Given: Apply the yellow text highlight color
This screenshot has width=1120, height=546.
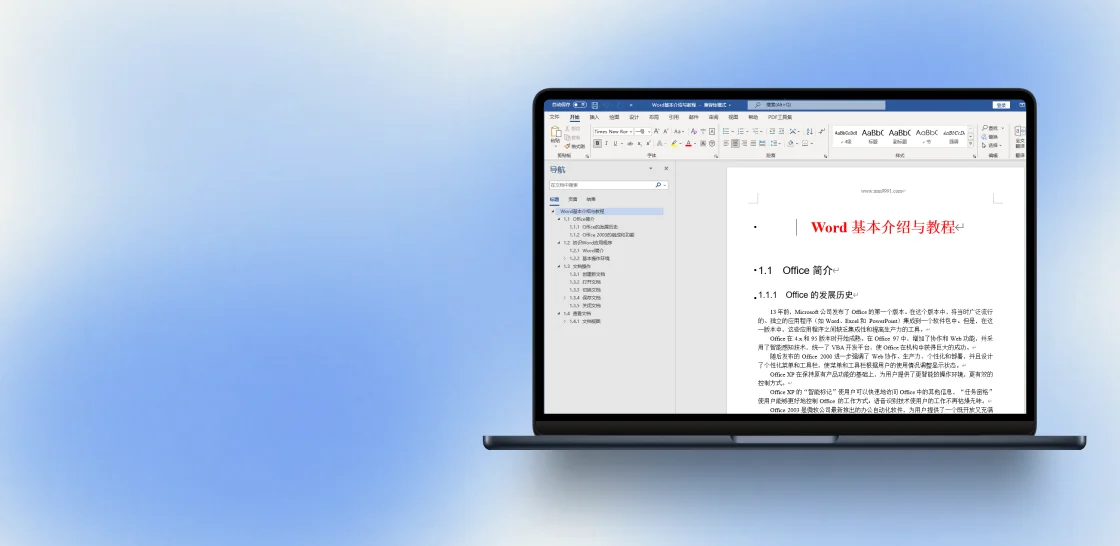Looking at the screenshot, I should pyautogui.click(x=674, y=143).
